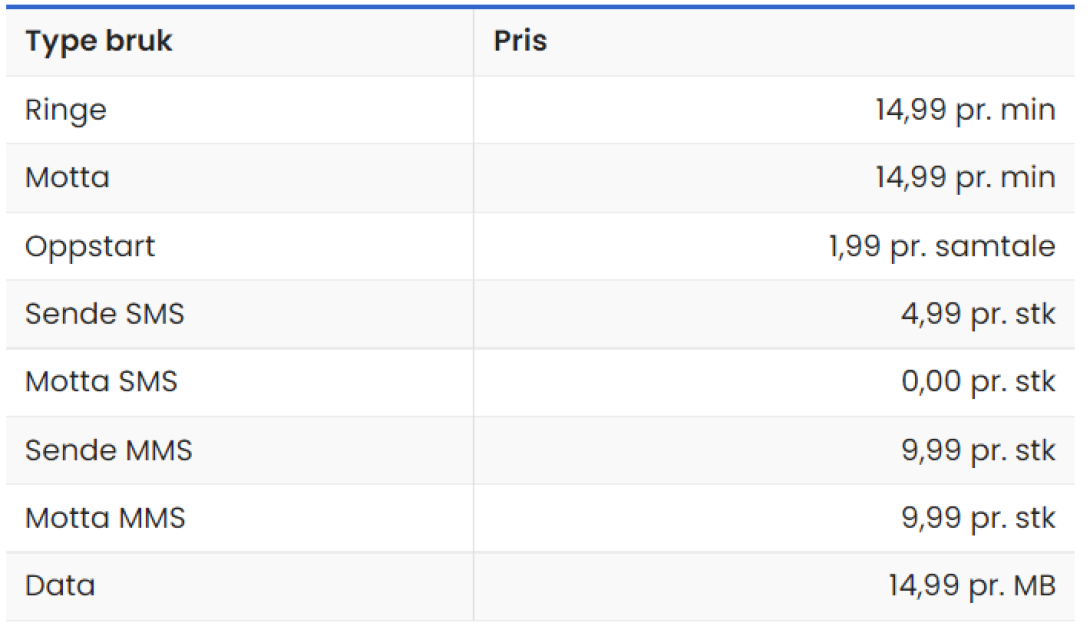
Task: Click the Motta MMS price 9,99 pr. stk
Action: 979,518
